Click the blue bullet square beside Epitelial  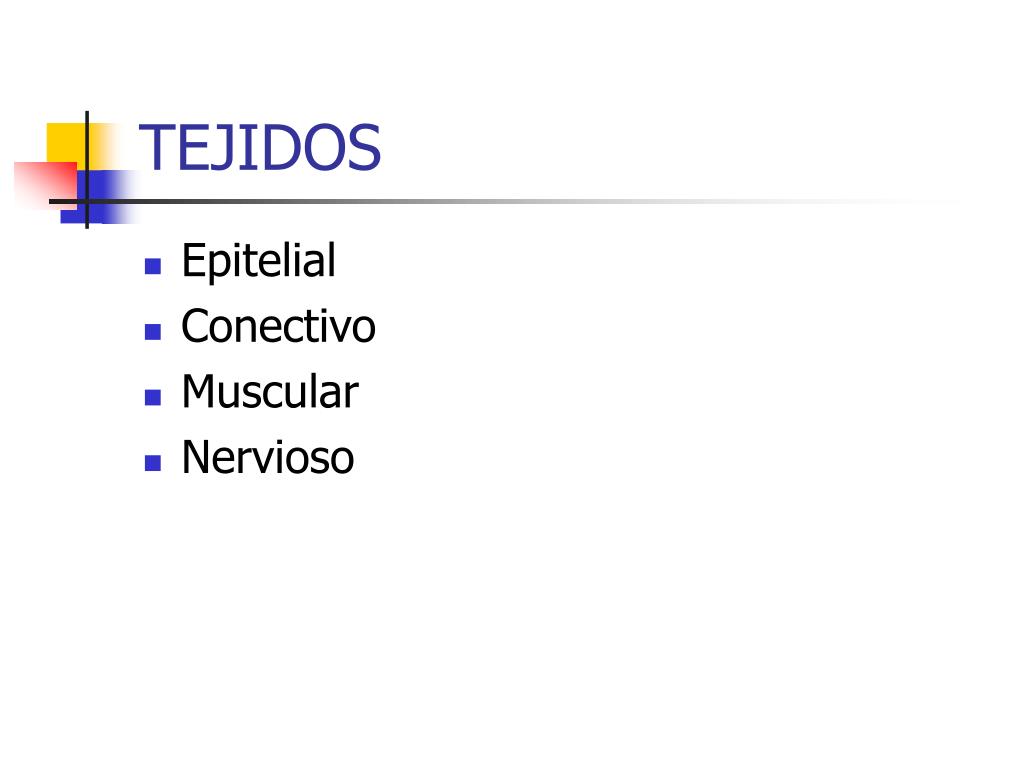[x=153, y=266]
